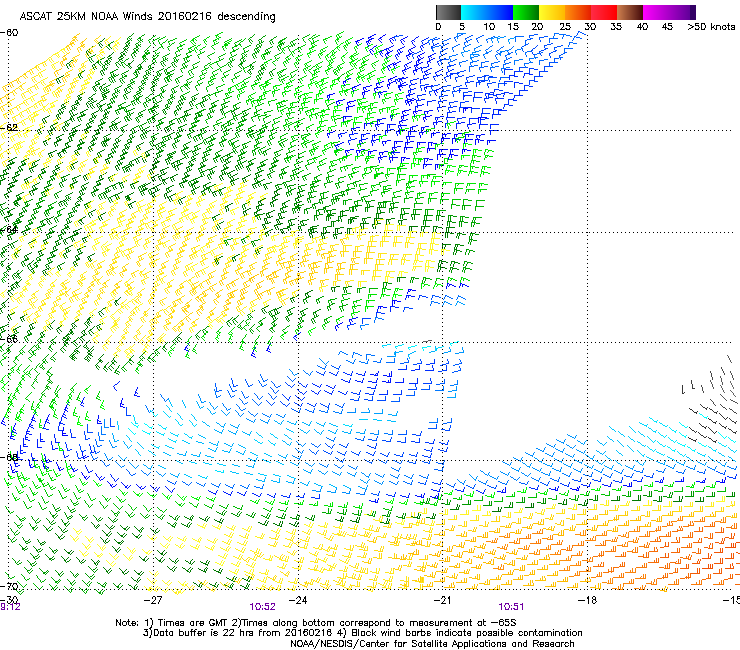Select the cyan legend color band

point(473,12)
